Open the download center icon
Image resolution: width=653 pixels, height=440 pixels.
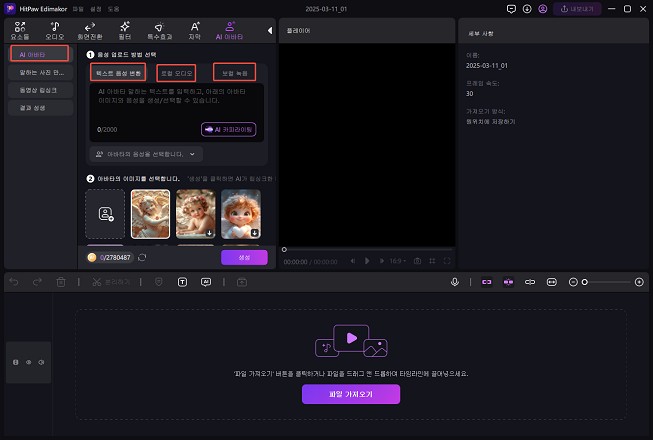pyautogui.click(x=526, y=8)
